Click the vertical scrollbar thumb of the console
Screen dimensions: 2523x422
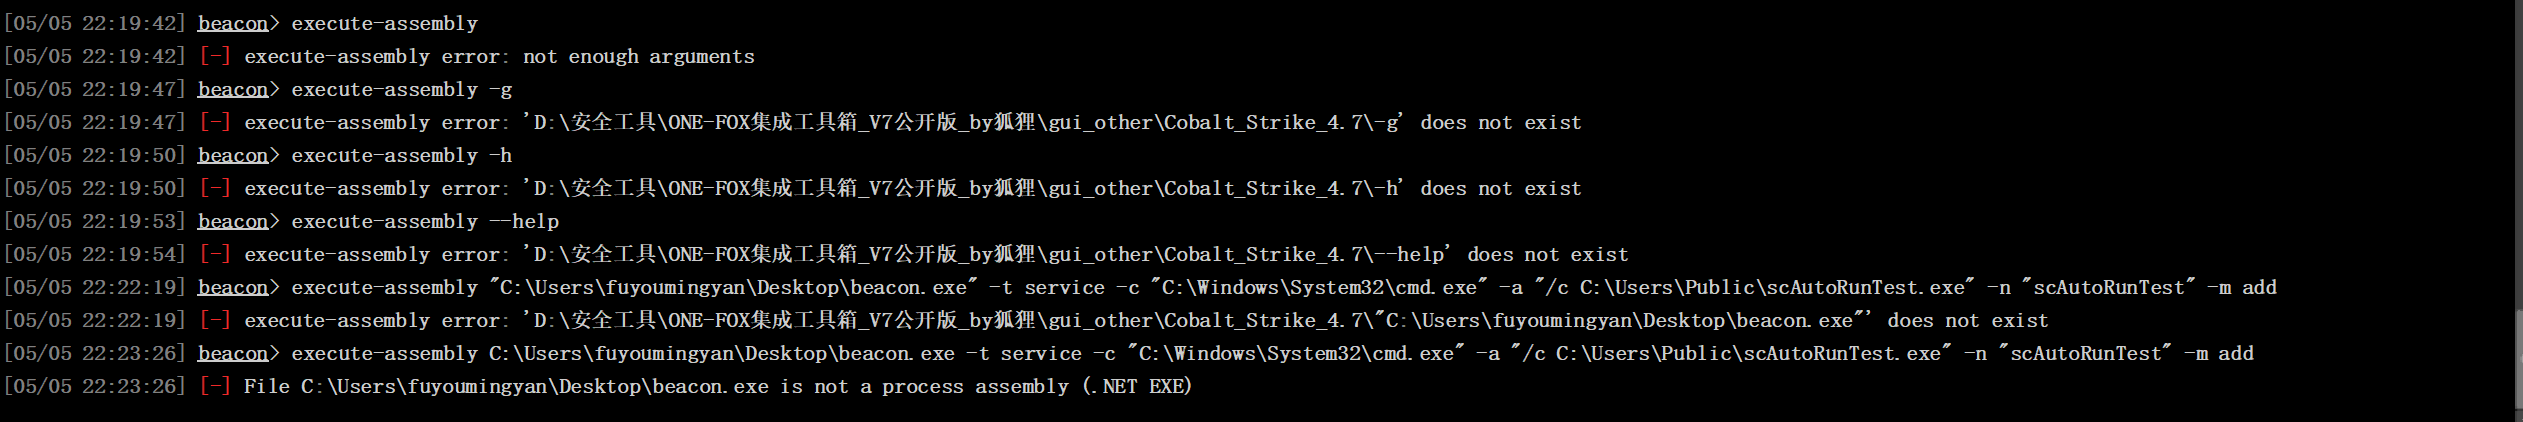pos(2518,360)
